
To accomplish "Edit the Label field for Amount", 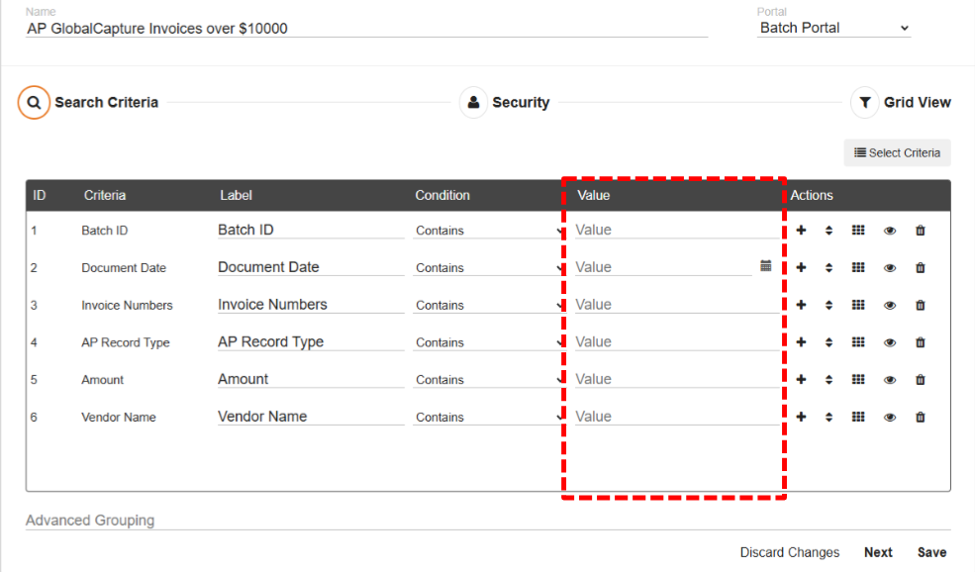I will point(311,379).
